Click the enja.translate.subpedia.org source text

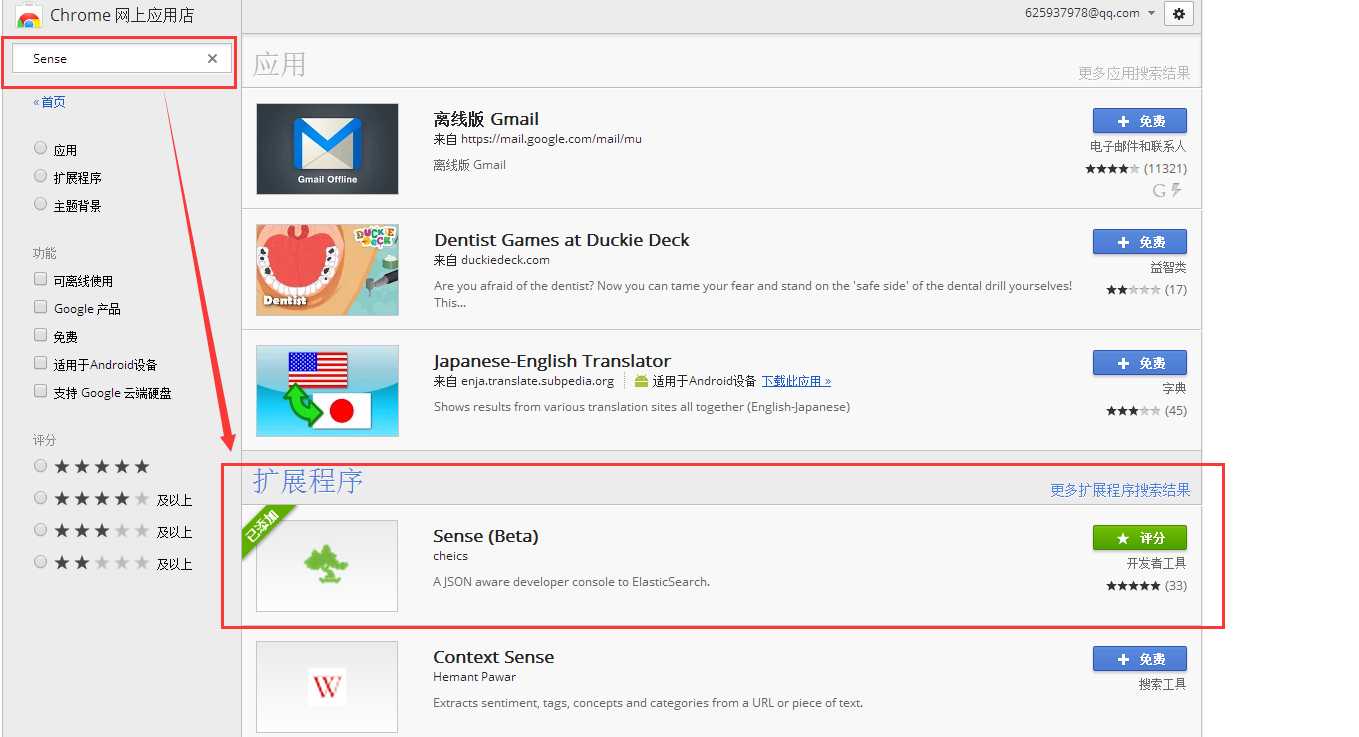point(537,381)
